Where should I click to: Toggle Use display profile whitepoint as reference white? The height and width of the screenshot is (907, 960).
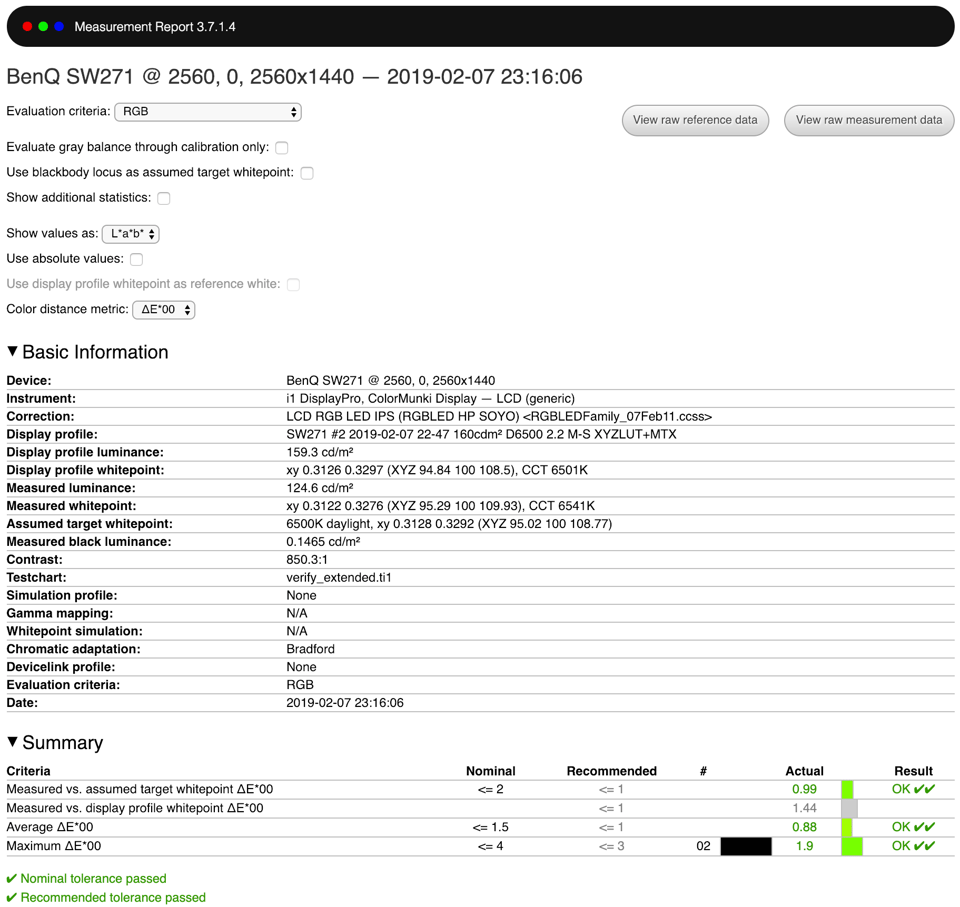293,284
